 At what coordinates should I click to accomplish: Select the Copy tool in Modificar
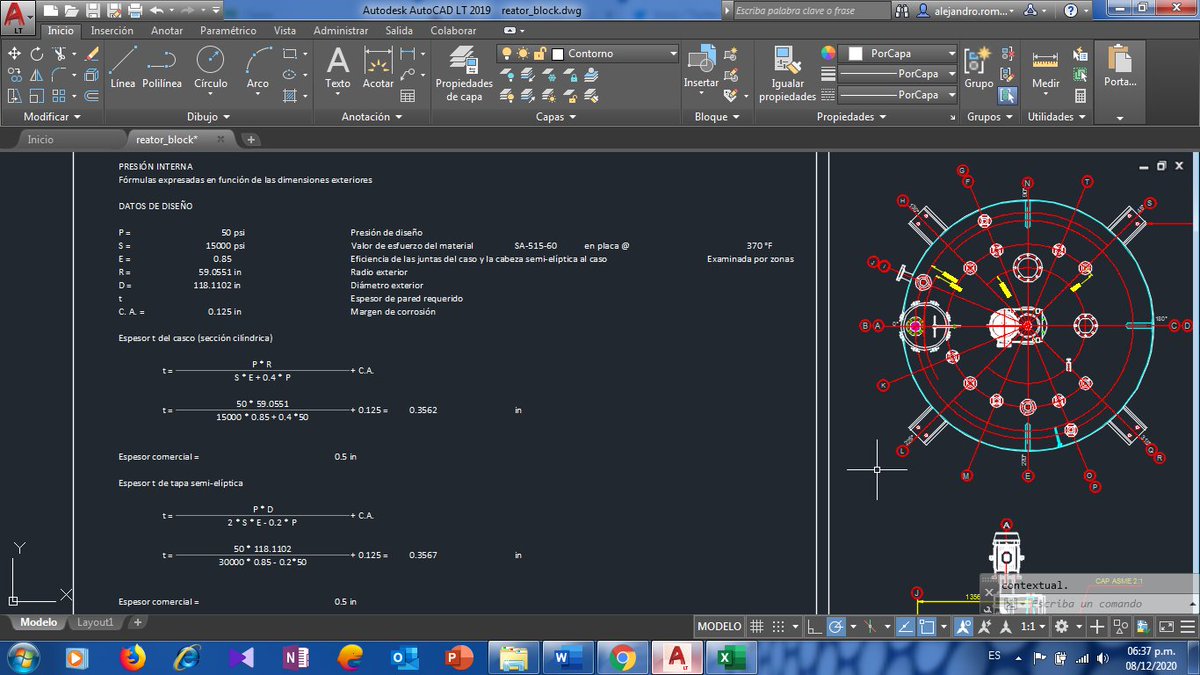click(14, 75)
